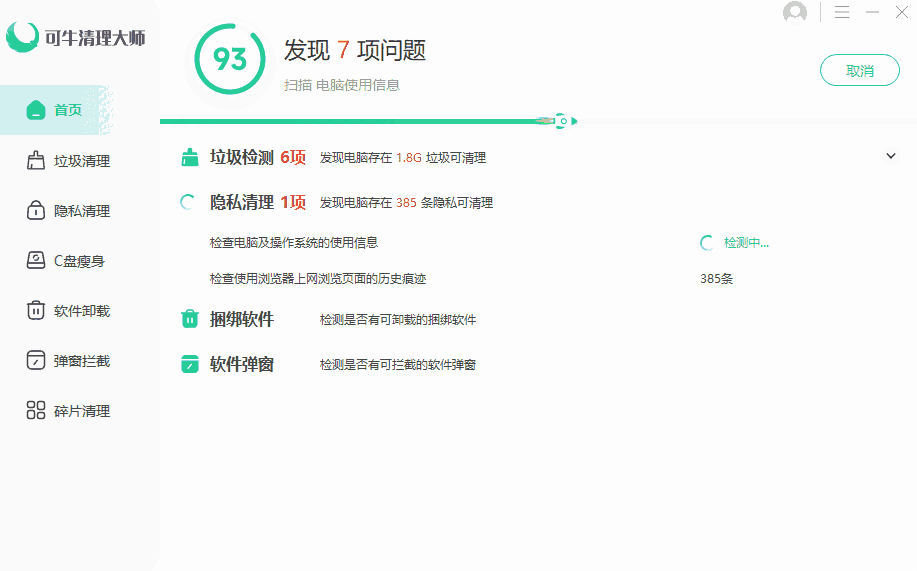Click the 弹窗拦截 window sidebar icon
The height and width of the screenshot is (571, 917).
click(x=36, y=360)
